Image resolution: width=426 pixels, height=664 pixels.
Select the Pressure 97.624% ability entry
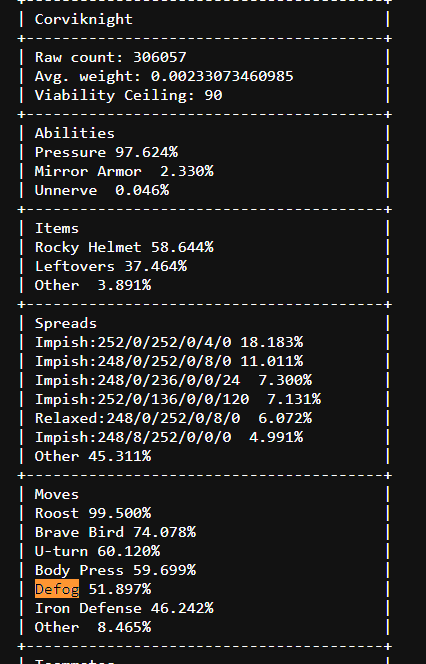pyautogui.click(x=106, y=152)
